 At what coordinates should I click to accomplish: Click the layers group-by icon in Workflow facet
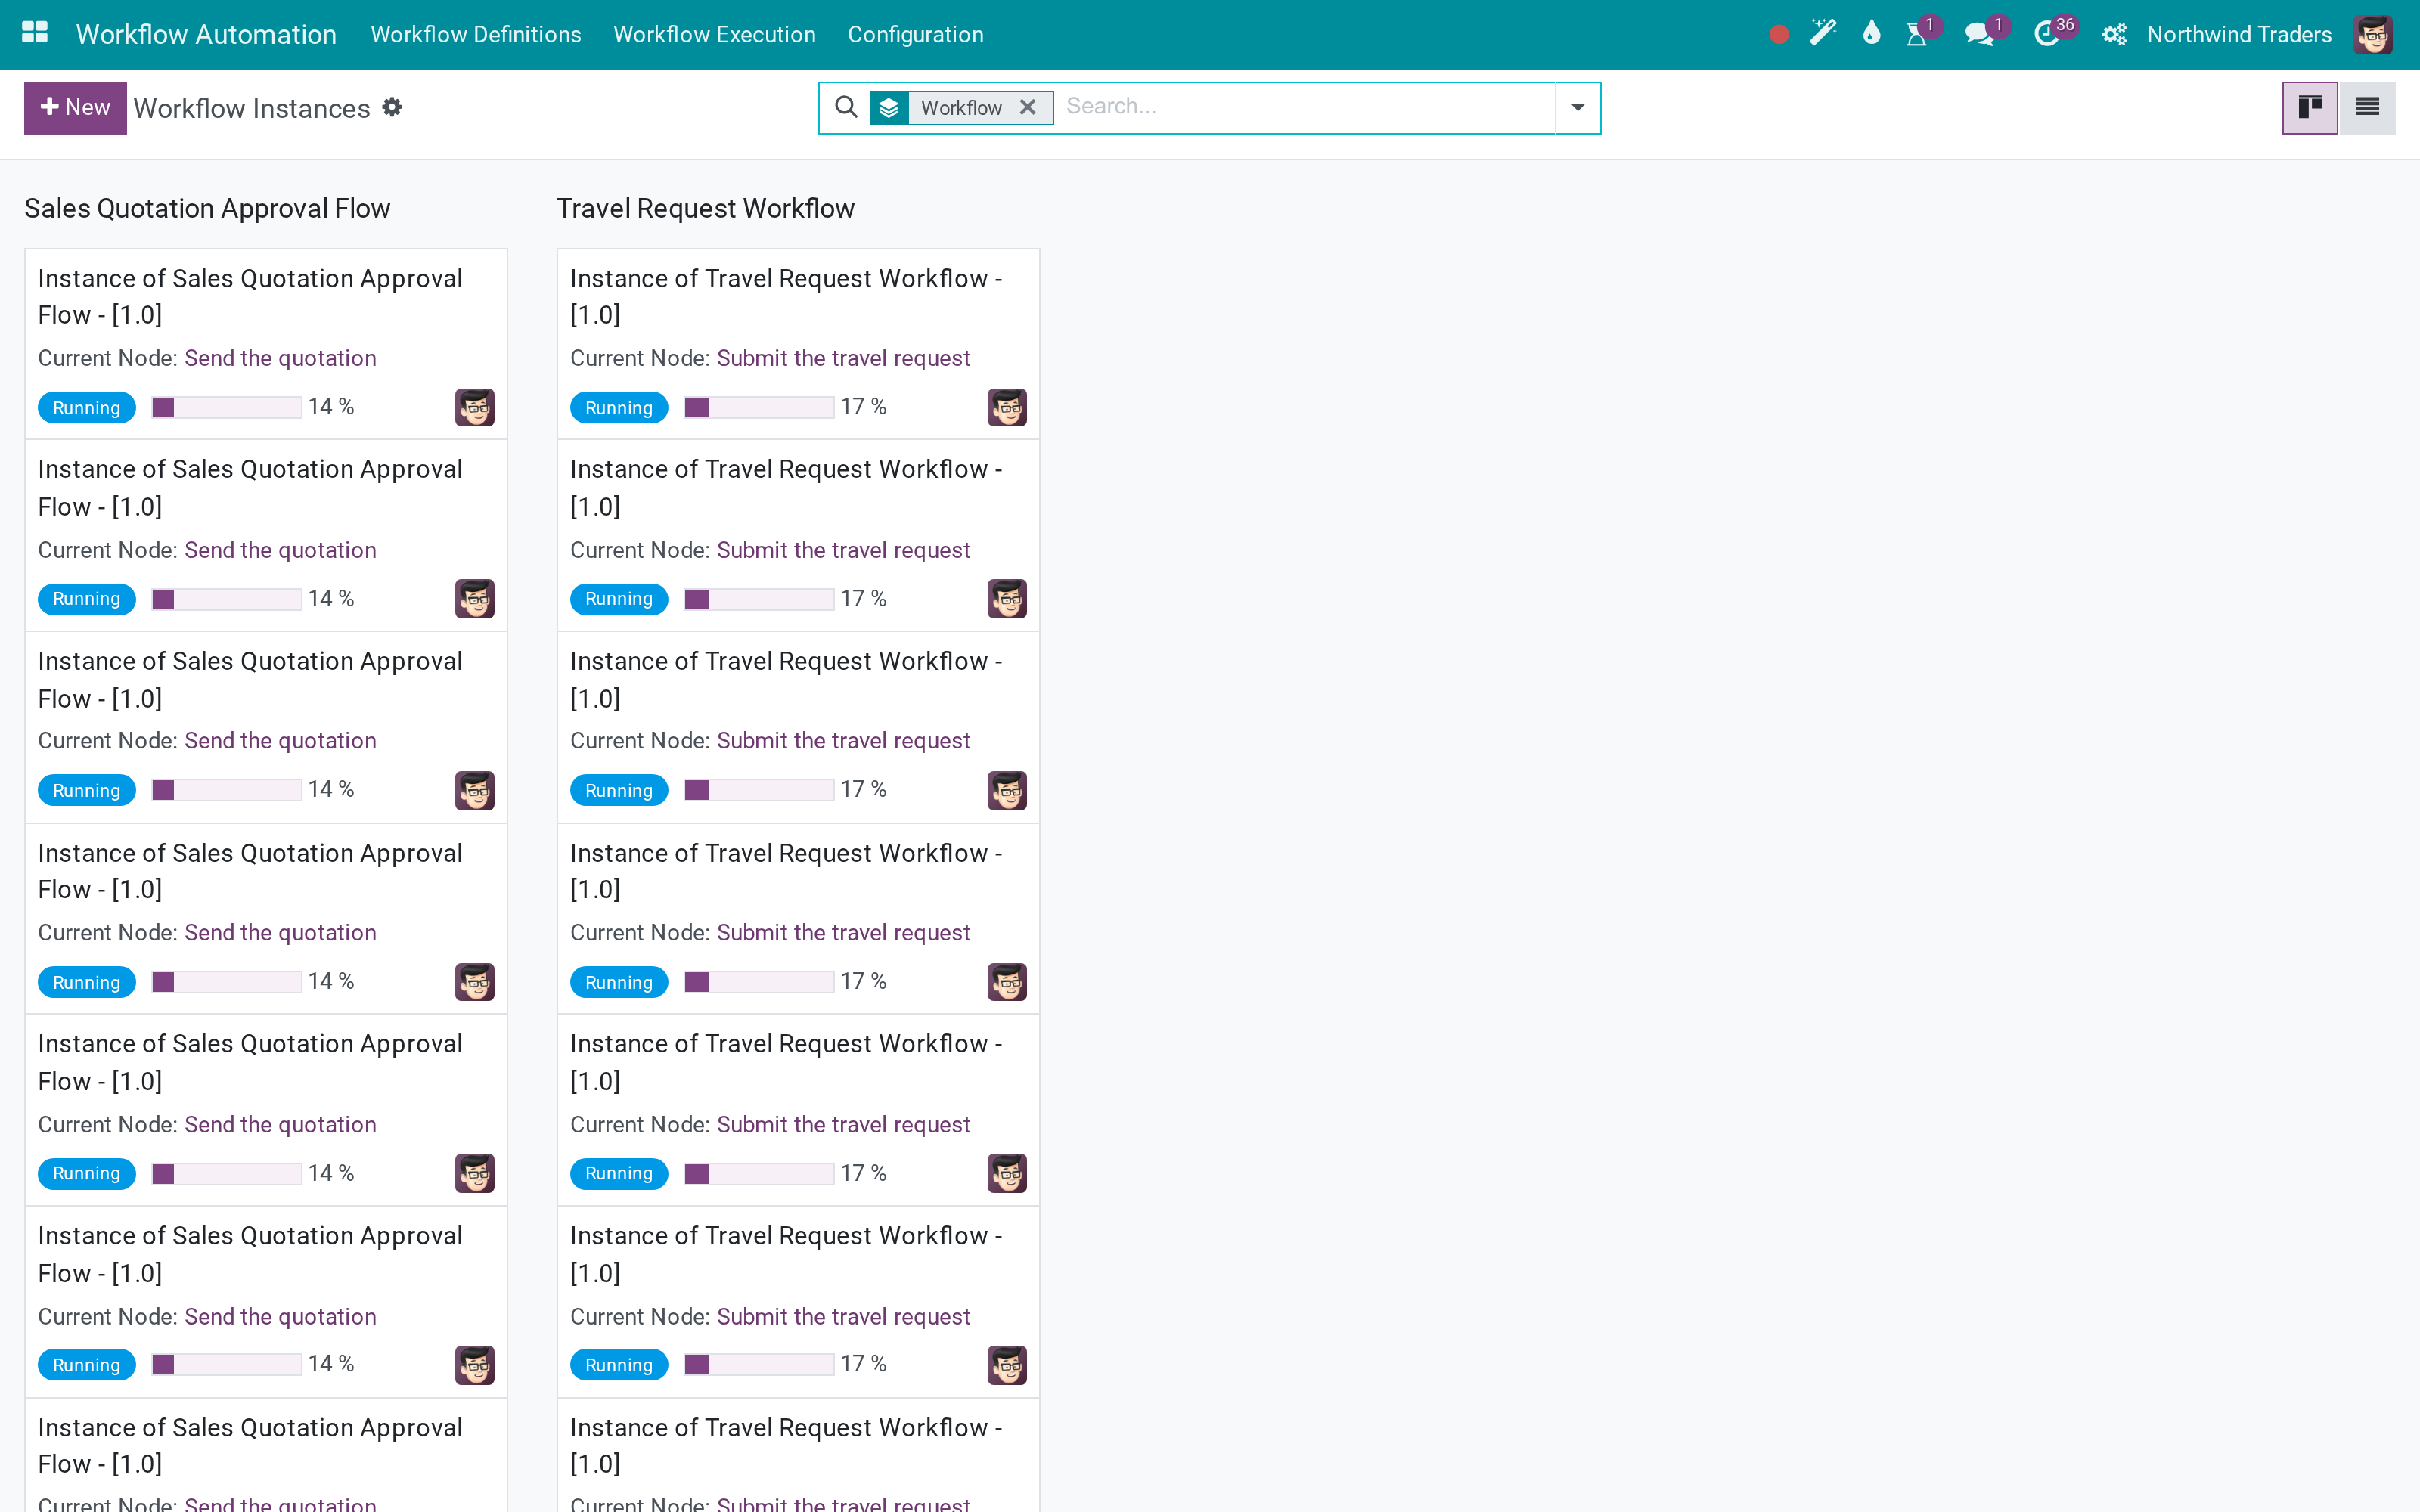coord(889,108)
